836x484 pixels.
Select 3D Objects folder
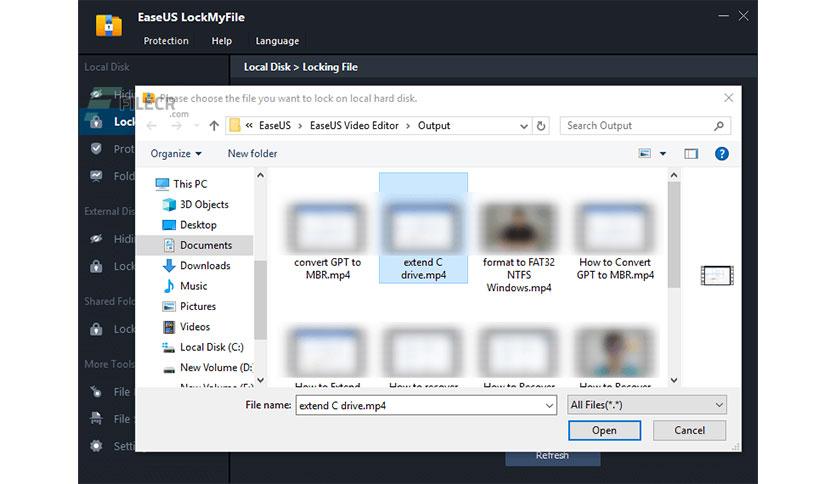click(x=196, y=204)
